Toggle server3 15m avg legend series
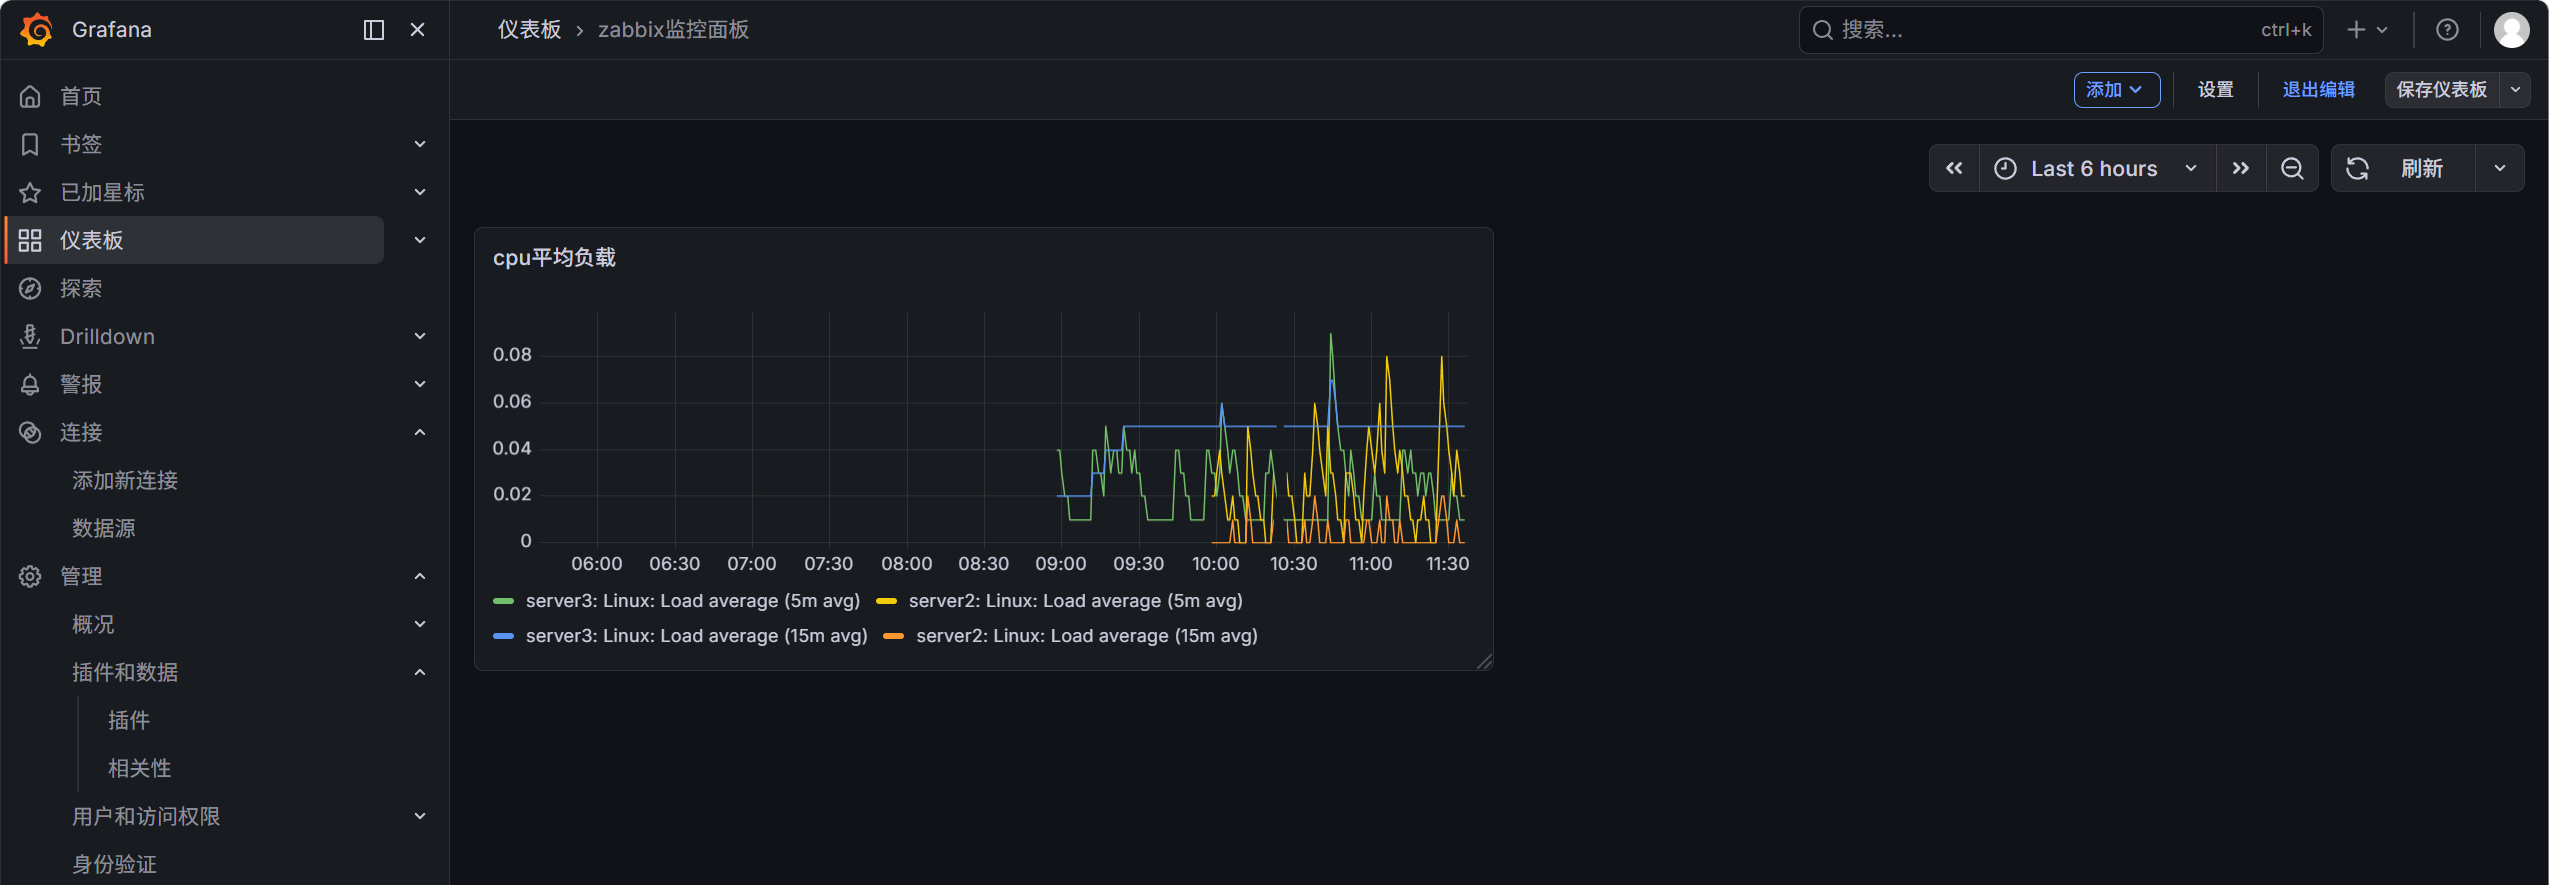The image size is (2549, 885). click(696, 636)
